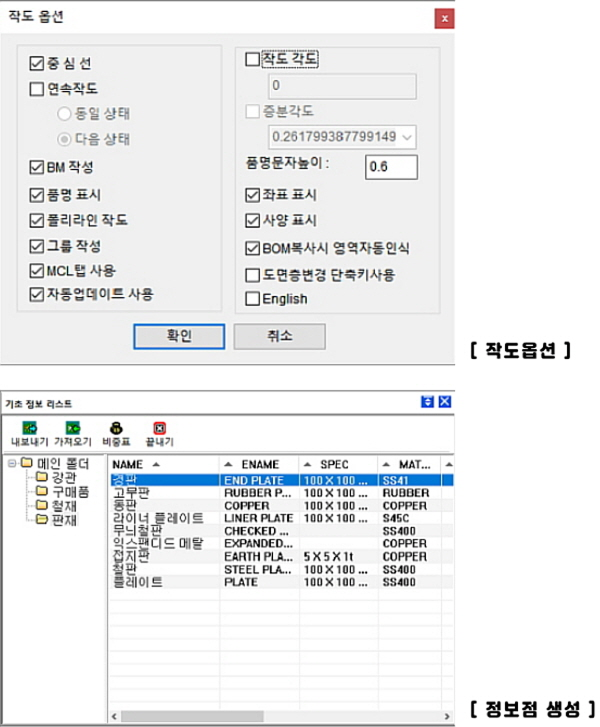Viewport: 600px width, 727px height.
Task: Select the 라이너 플레이트 row
Action: tap(281, 518)
